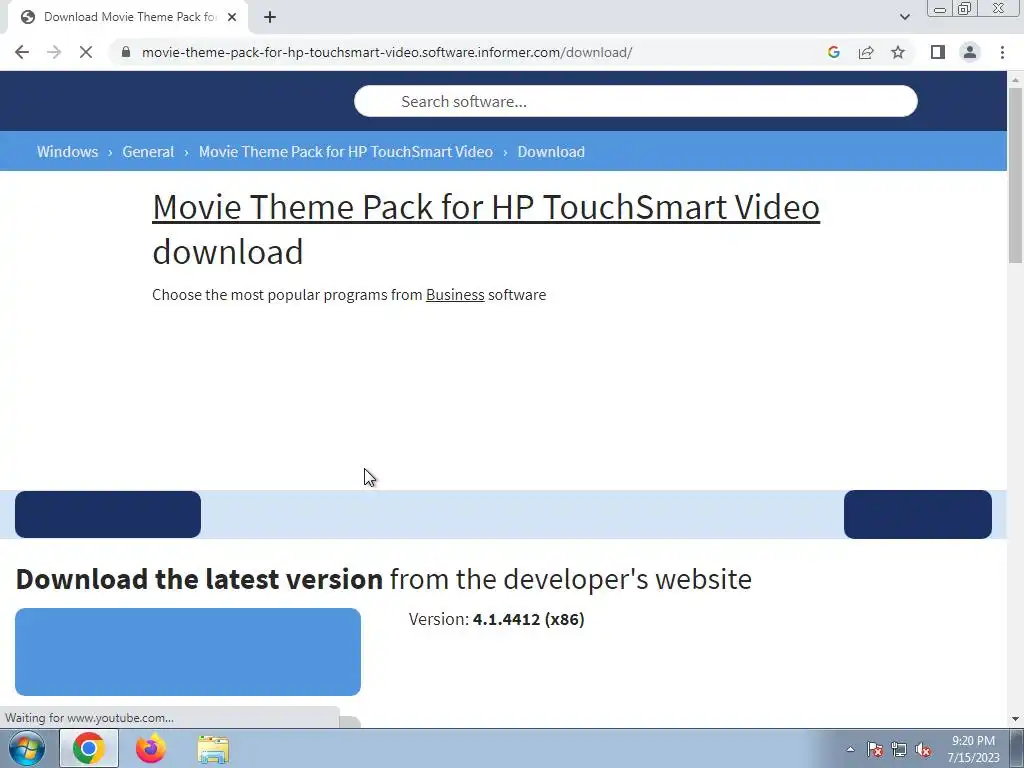Open the Chrome profile menu
This screenshot has width=1024, height=768.
pyautogui.click(x=970, y=52)
